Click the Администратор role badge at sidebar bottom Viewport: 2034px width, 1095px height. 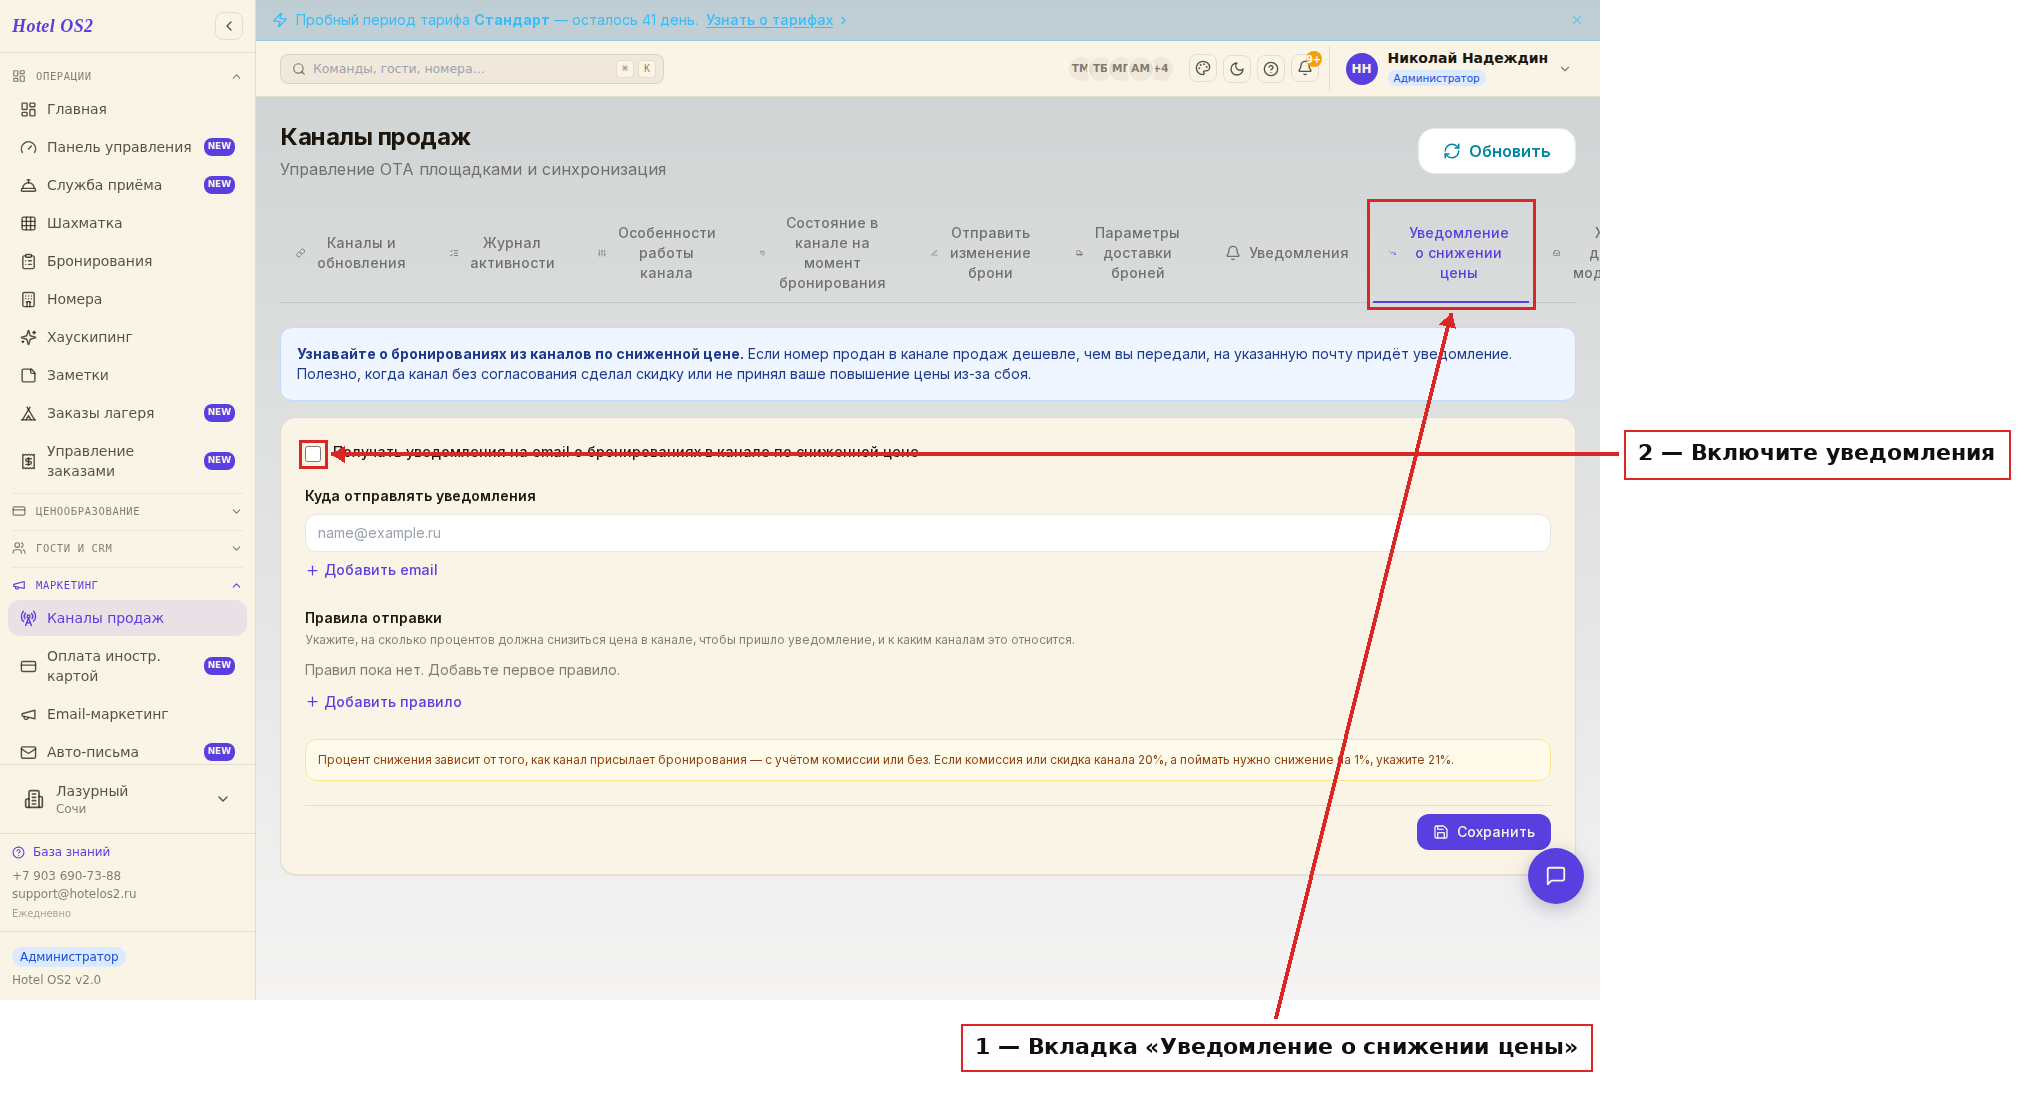point(69,957)
